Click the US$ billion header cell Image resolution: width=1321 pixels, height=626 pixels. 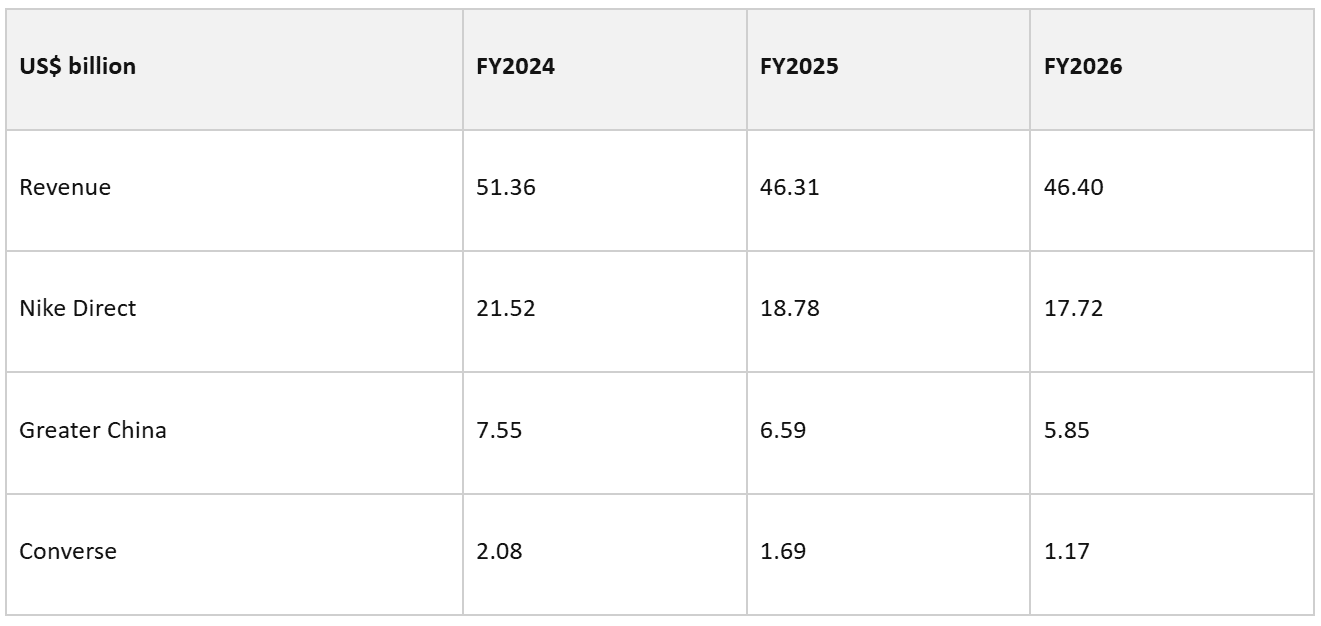(234, 69)
